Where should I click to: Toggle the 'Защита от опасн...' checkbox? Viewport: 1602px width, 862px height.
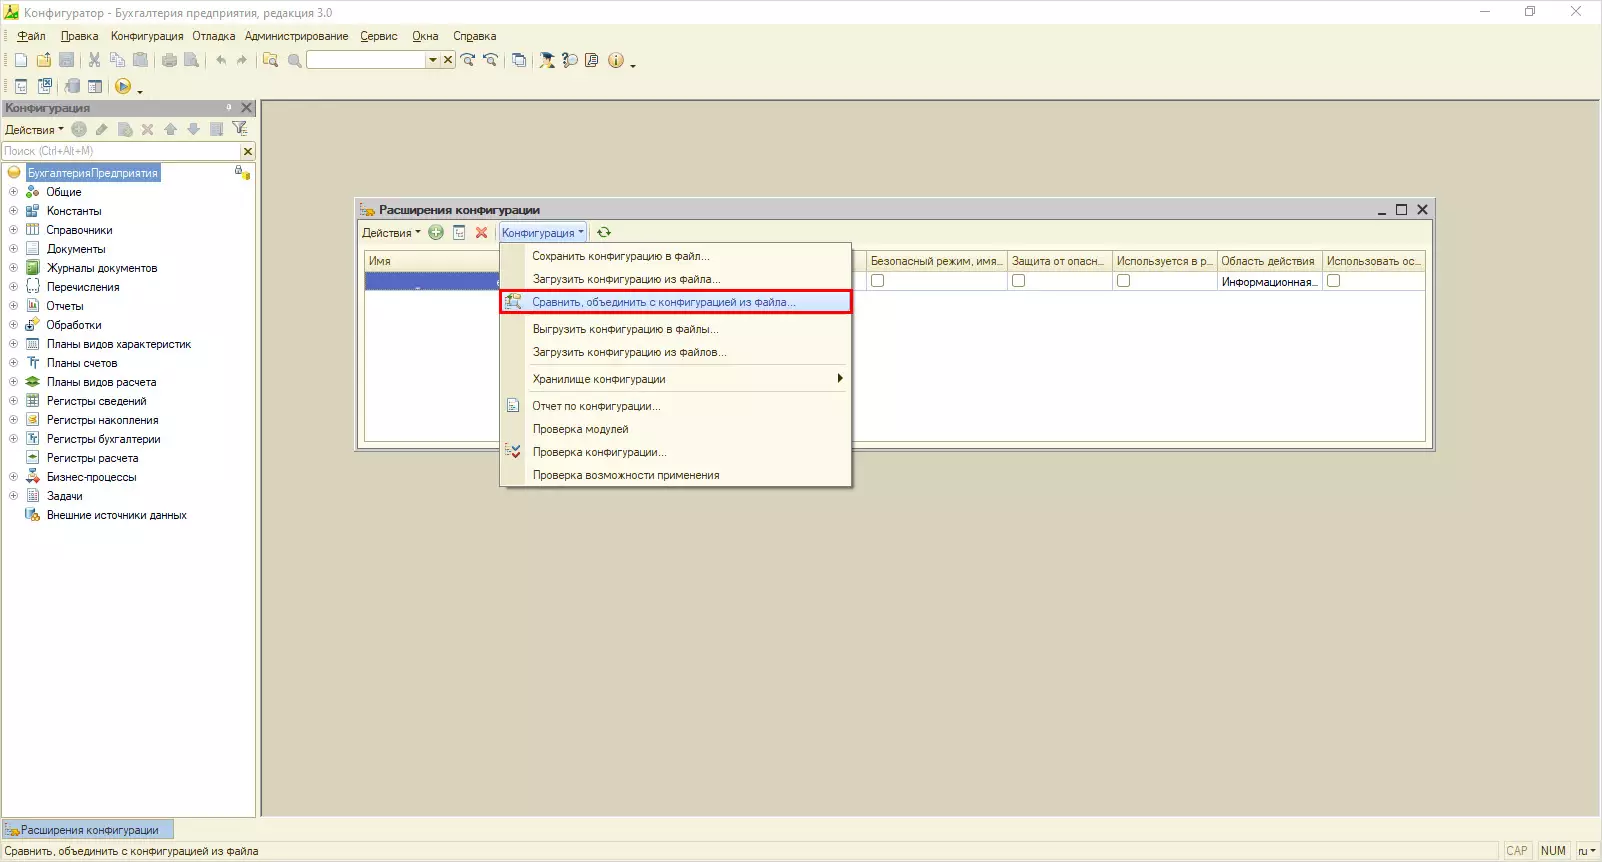[x=1018, y=281]
